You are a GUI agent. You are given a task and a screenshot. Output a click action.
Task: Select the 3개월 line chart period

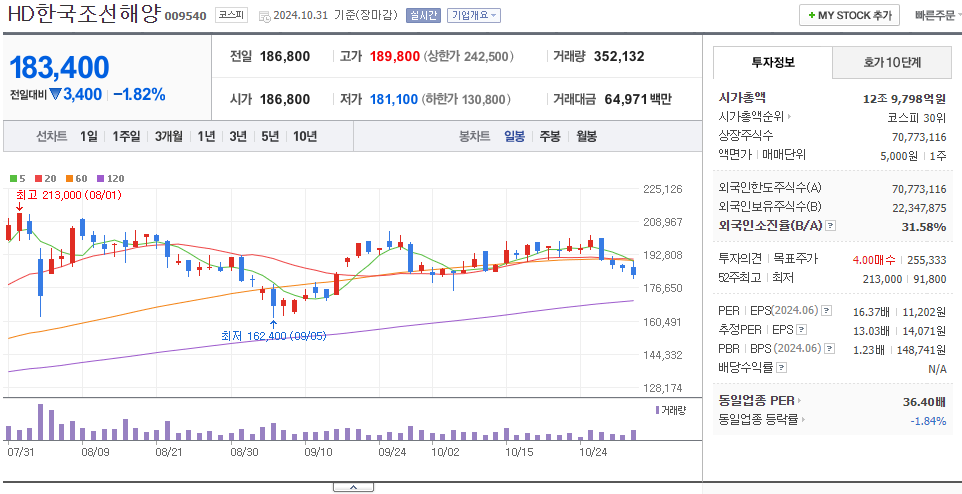169,136
